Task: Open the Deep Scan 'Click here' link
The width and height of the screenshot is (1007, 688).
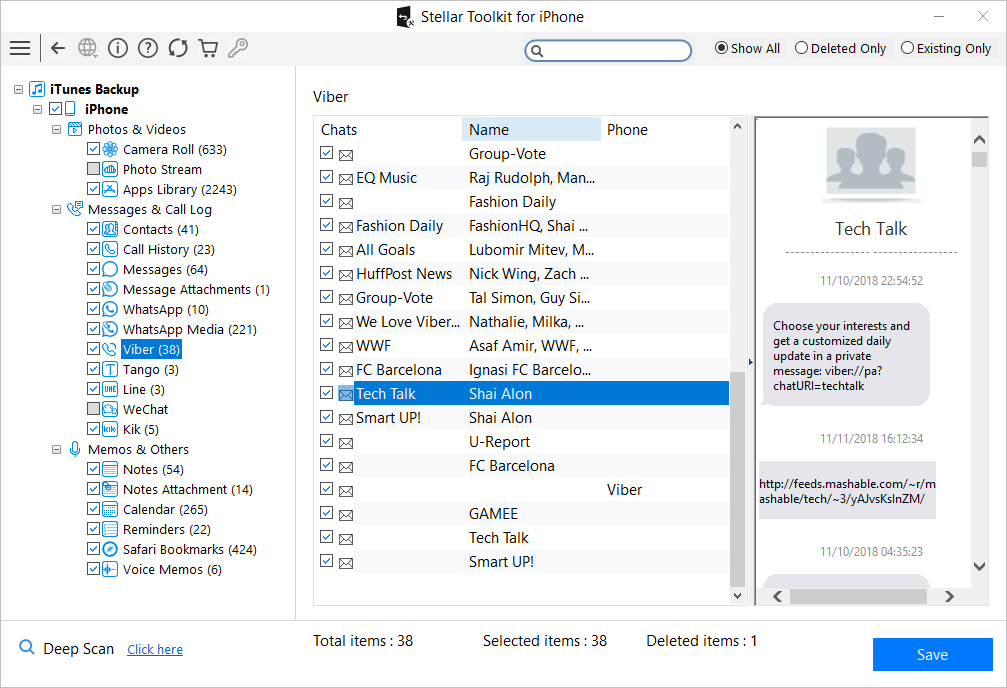Action: [x=155, y=649]
